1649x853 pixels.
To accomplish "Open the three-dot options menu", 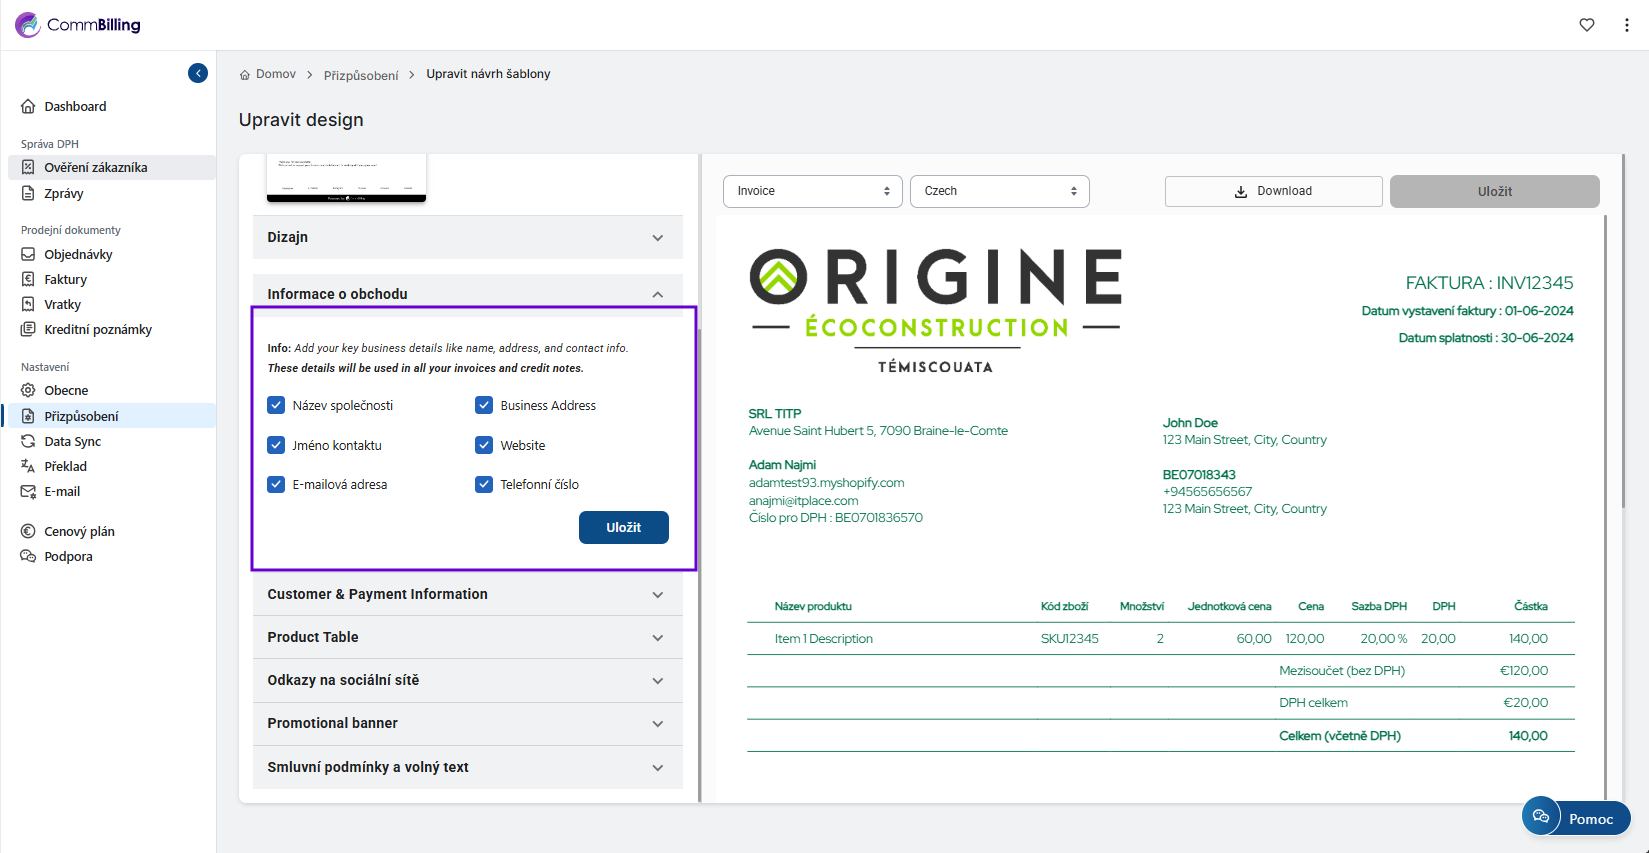I will [1627, 25].
